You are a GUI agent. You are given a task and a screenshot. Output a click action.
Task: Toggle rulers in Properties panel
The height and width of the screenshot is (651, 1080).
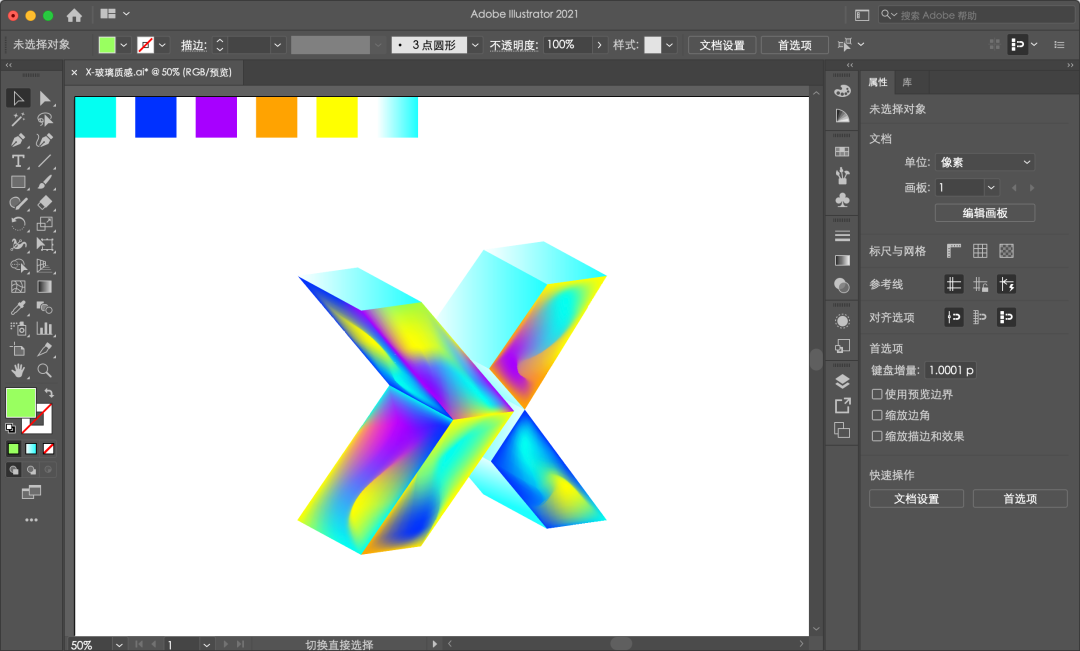click(953, 251)
